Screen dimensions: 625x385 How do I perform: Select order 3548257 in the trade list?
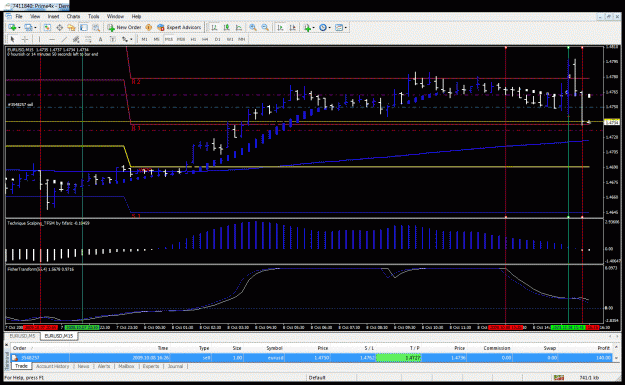click(311, 358)
